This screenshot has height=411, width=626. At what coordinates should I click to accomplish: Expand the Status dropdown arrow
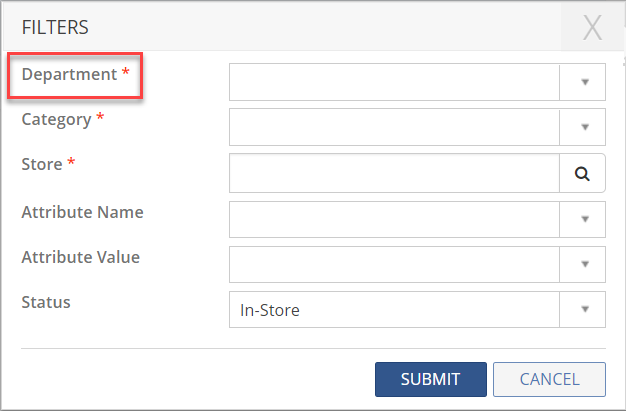coord(585,310)
